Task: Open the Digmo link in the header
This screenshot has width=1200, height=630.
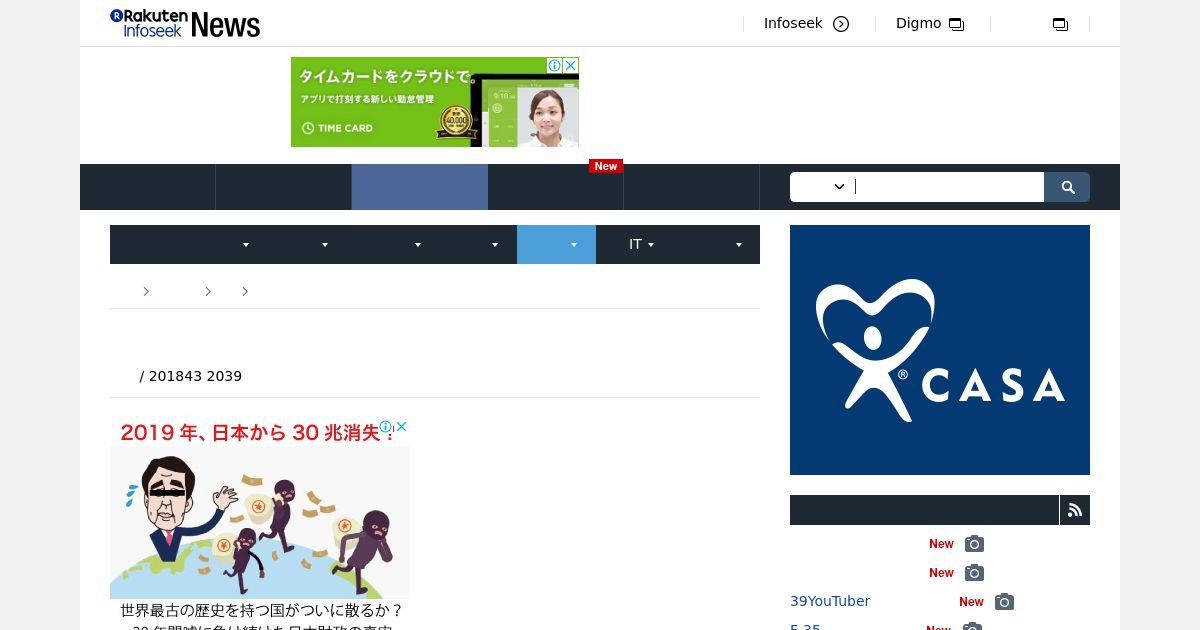Action: (x=918, y=23)
